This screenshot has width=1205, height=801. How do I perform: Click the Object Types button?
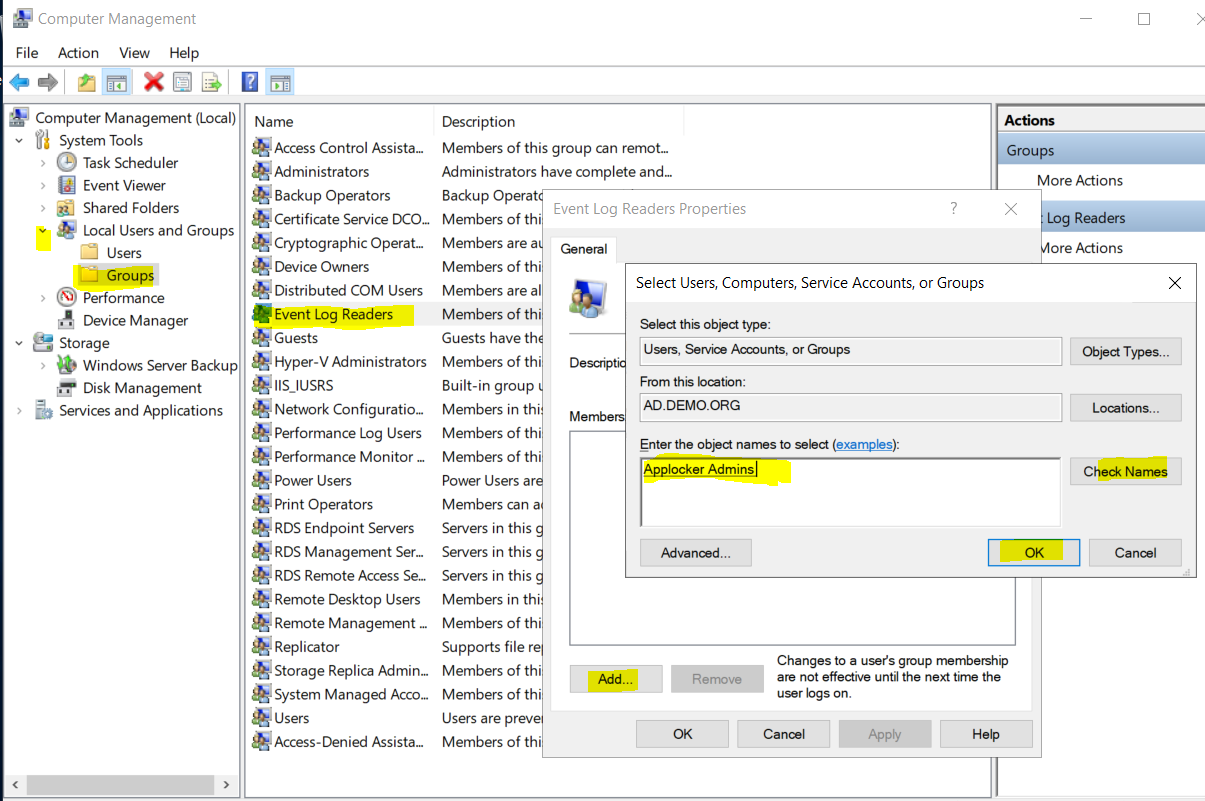[x=1125, y=351]
